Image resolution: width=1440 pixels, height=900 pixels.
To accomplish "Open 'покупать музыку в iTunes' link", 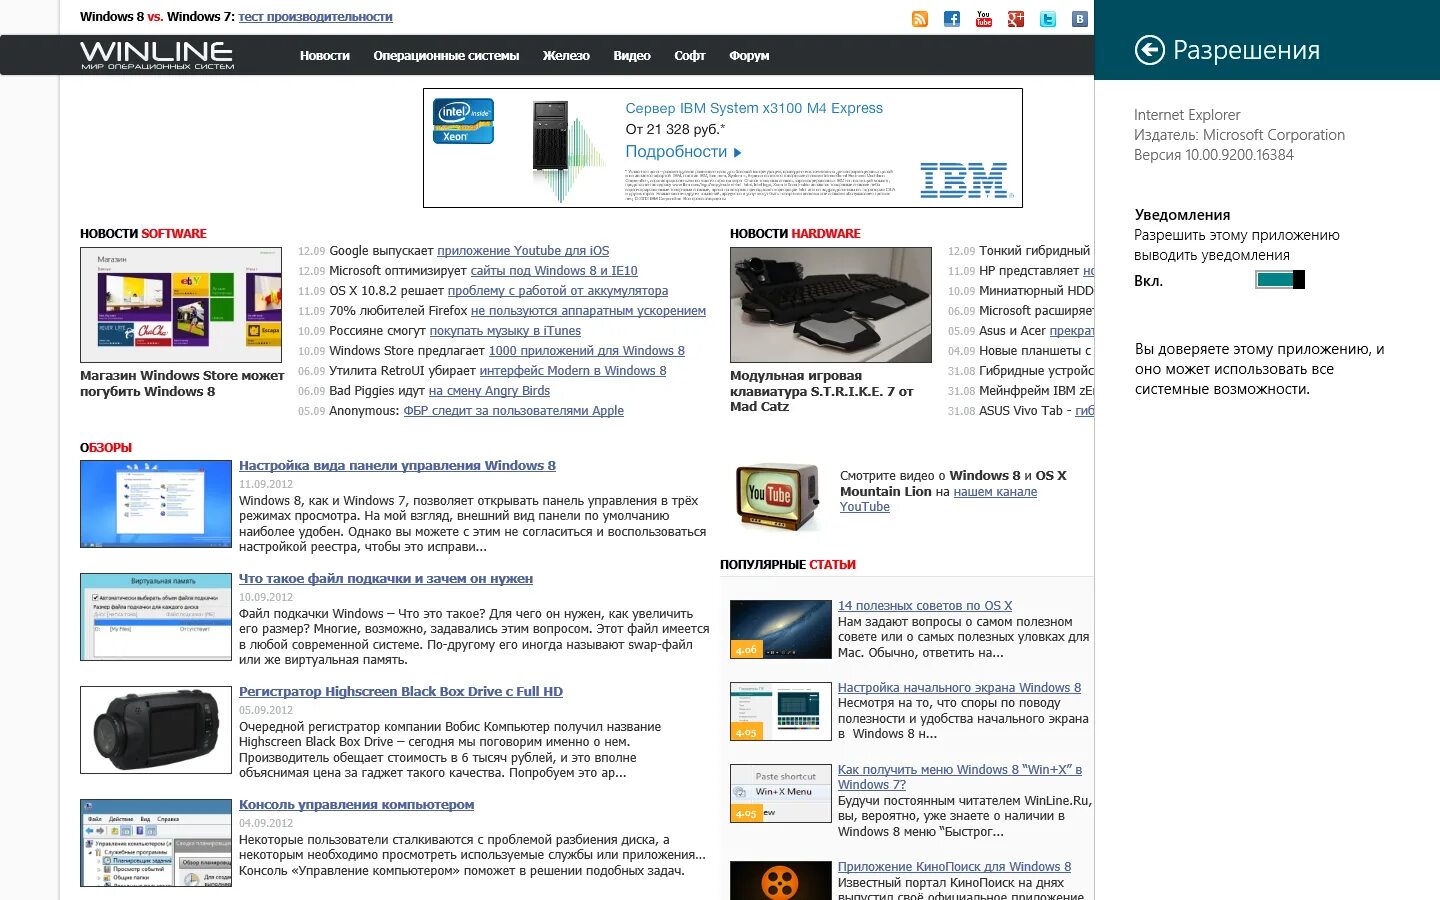I will point(505,331).
